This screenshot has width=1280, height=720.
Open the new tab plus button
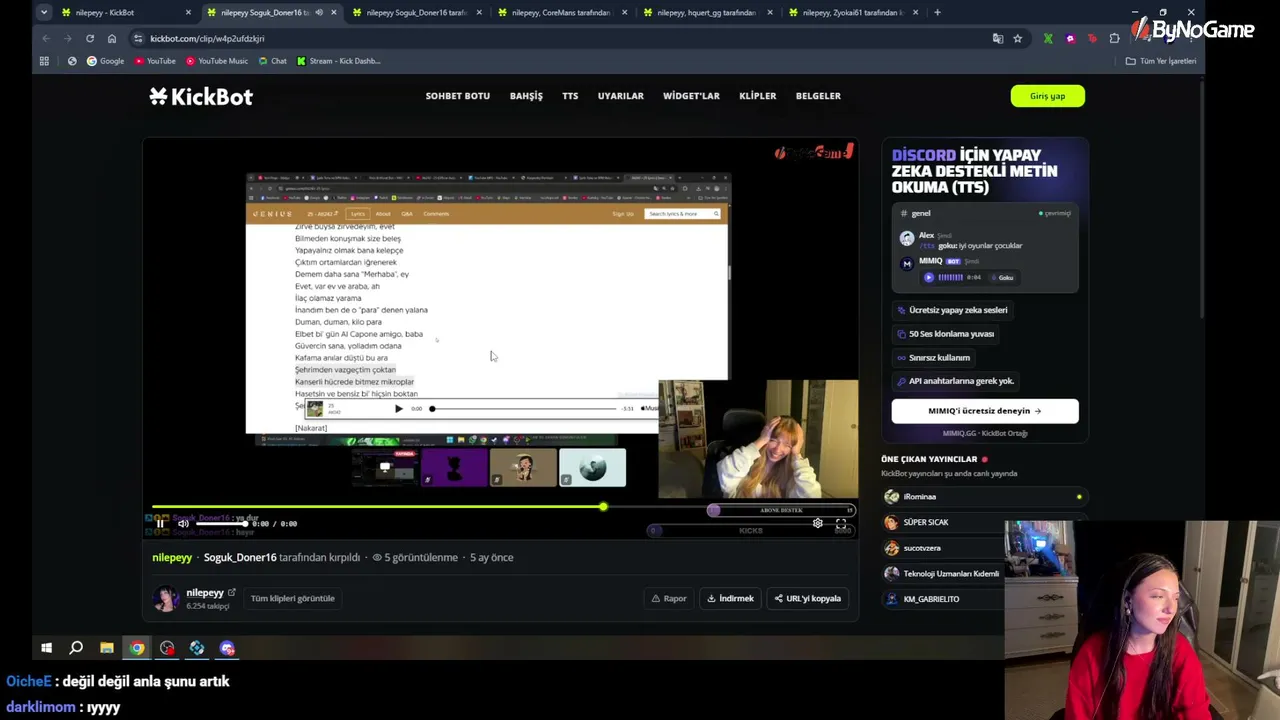937,12
